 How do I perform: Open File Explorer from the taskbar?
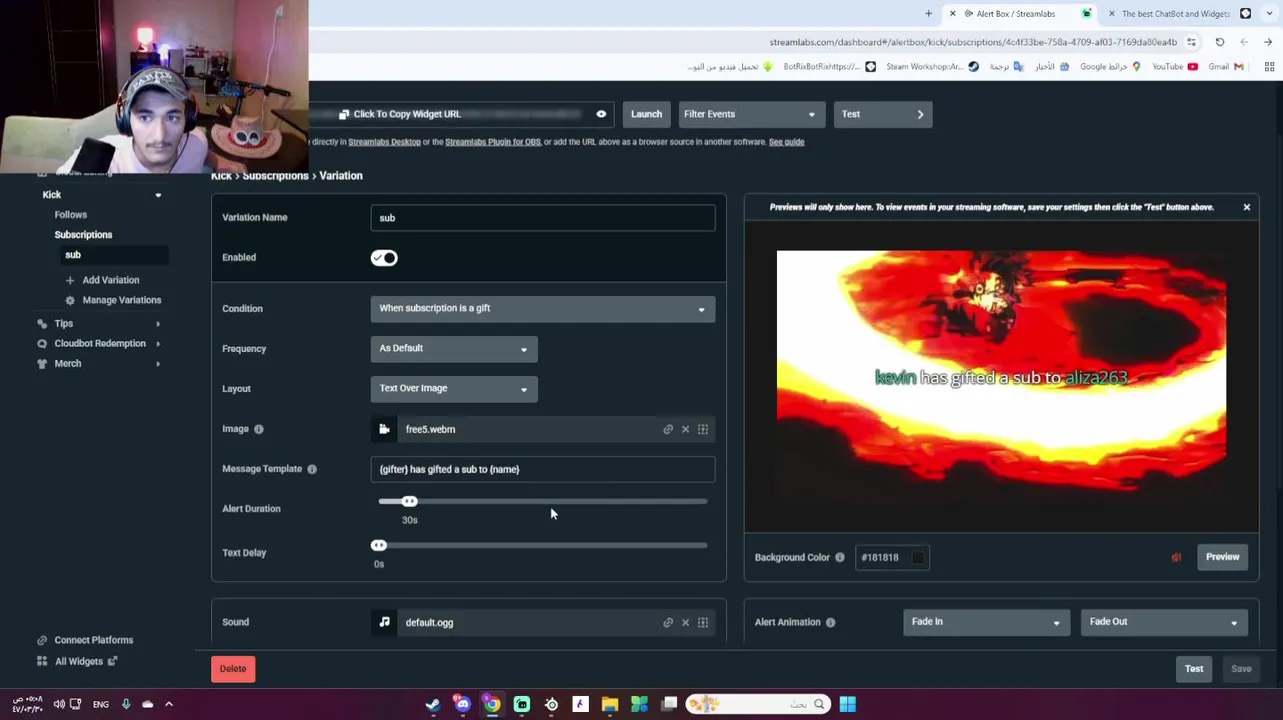point(610,704)
